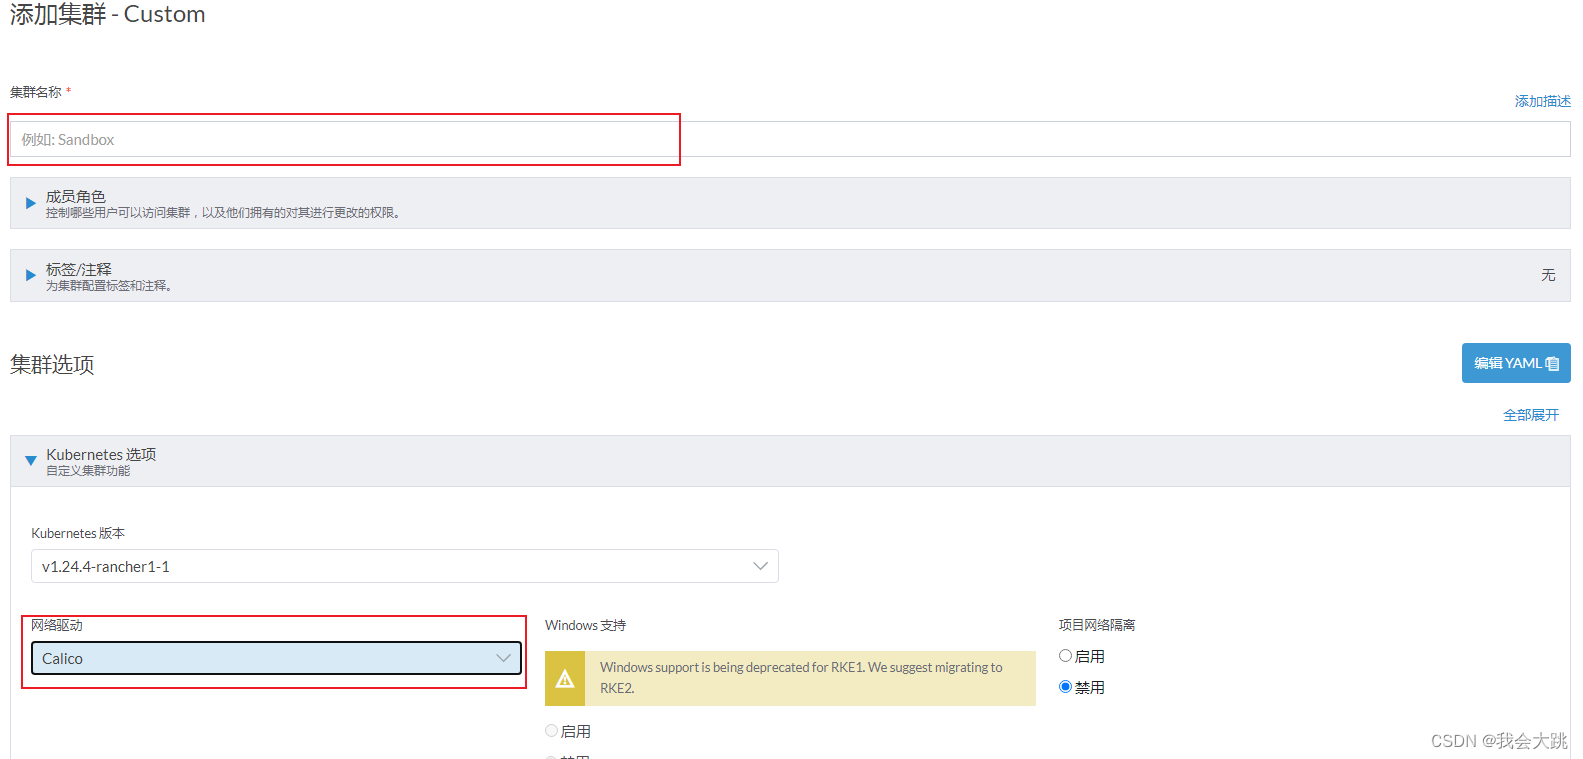
Task: Click the 全部展开 link
Action: coord(1531,415)
